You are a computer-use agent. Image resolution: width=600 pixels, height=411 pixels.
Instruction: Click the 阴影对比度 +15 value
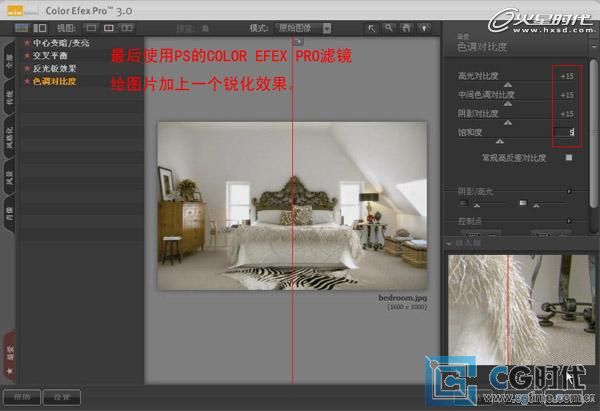click(567, 114)
